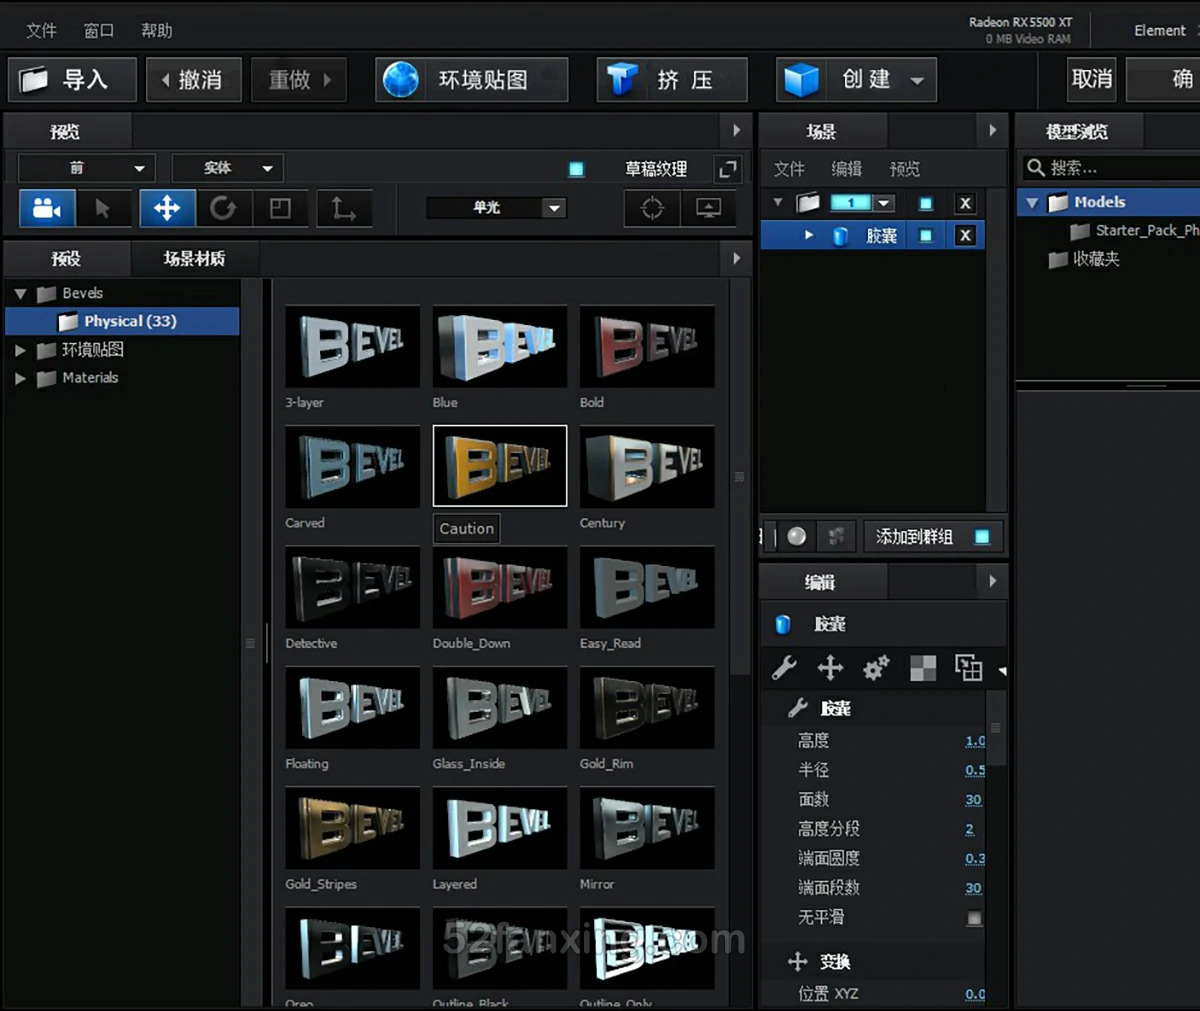
Task: Open the 实体 shading mode dropdown
Action: click(x=228, y=168)
